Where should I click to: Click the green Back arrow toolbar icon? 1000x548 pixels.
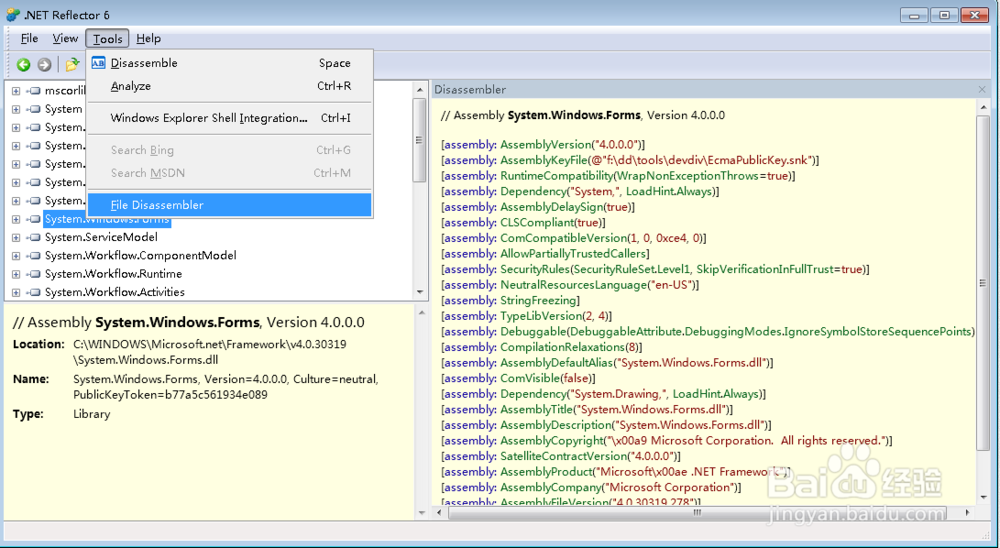24,64
